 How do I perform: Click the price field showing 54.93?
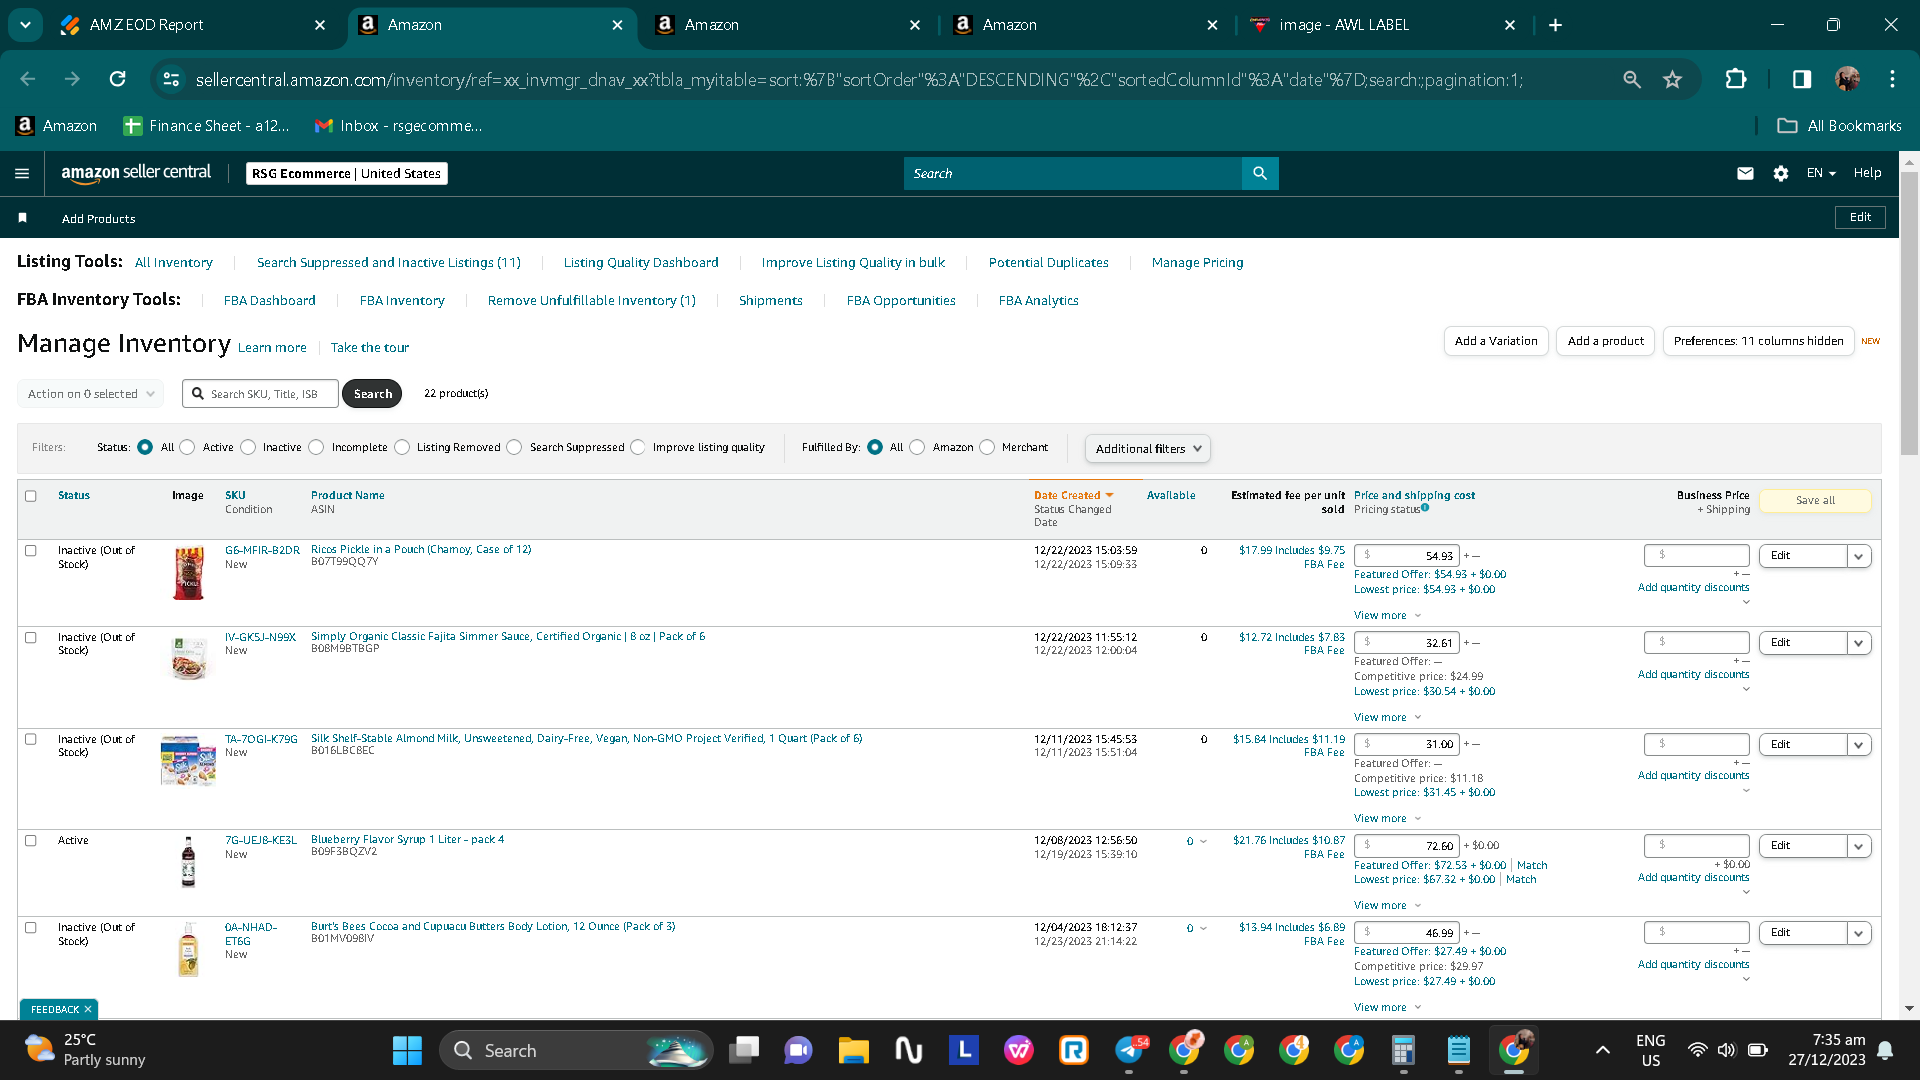click(1407, 556)
